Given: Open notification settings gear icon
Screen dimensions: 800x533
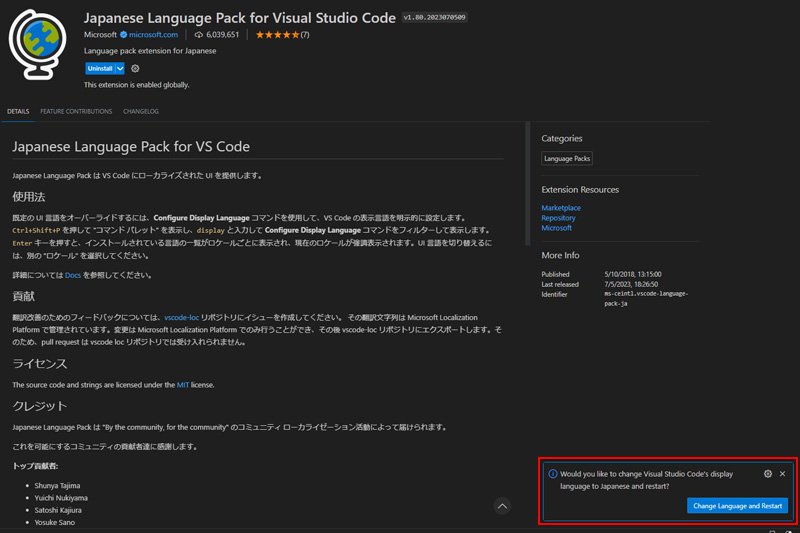Looking at the screenshot, I should (767, 474).
